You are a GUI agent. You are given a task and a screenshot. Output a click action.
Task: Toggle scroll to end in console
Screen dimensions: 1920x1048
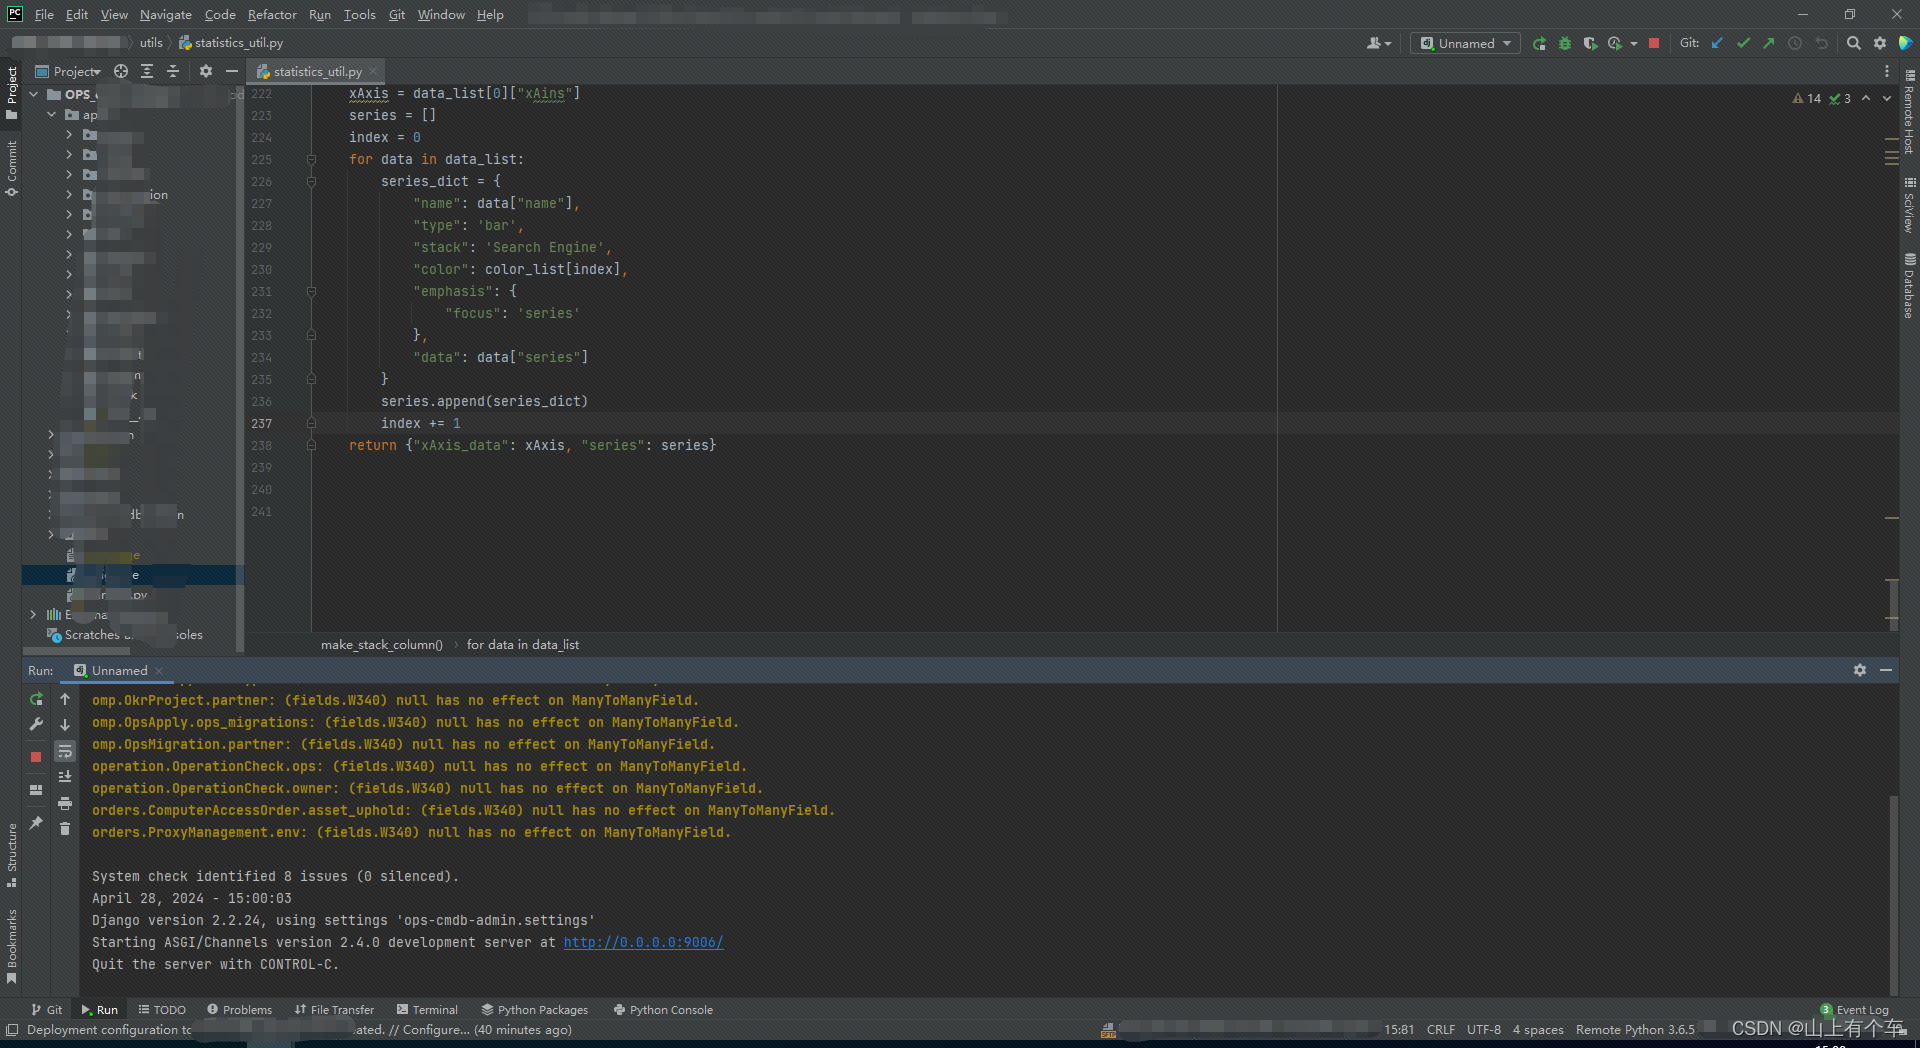pyautogui.click(x=65, y=776)
